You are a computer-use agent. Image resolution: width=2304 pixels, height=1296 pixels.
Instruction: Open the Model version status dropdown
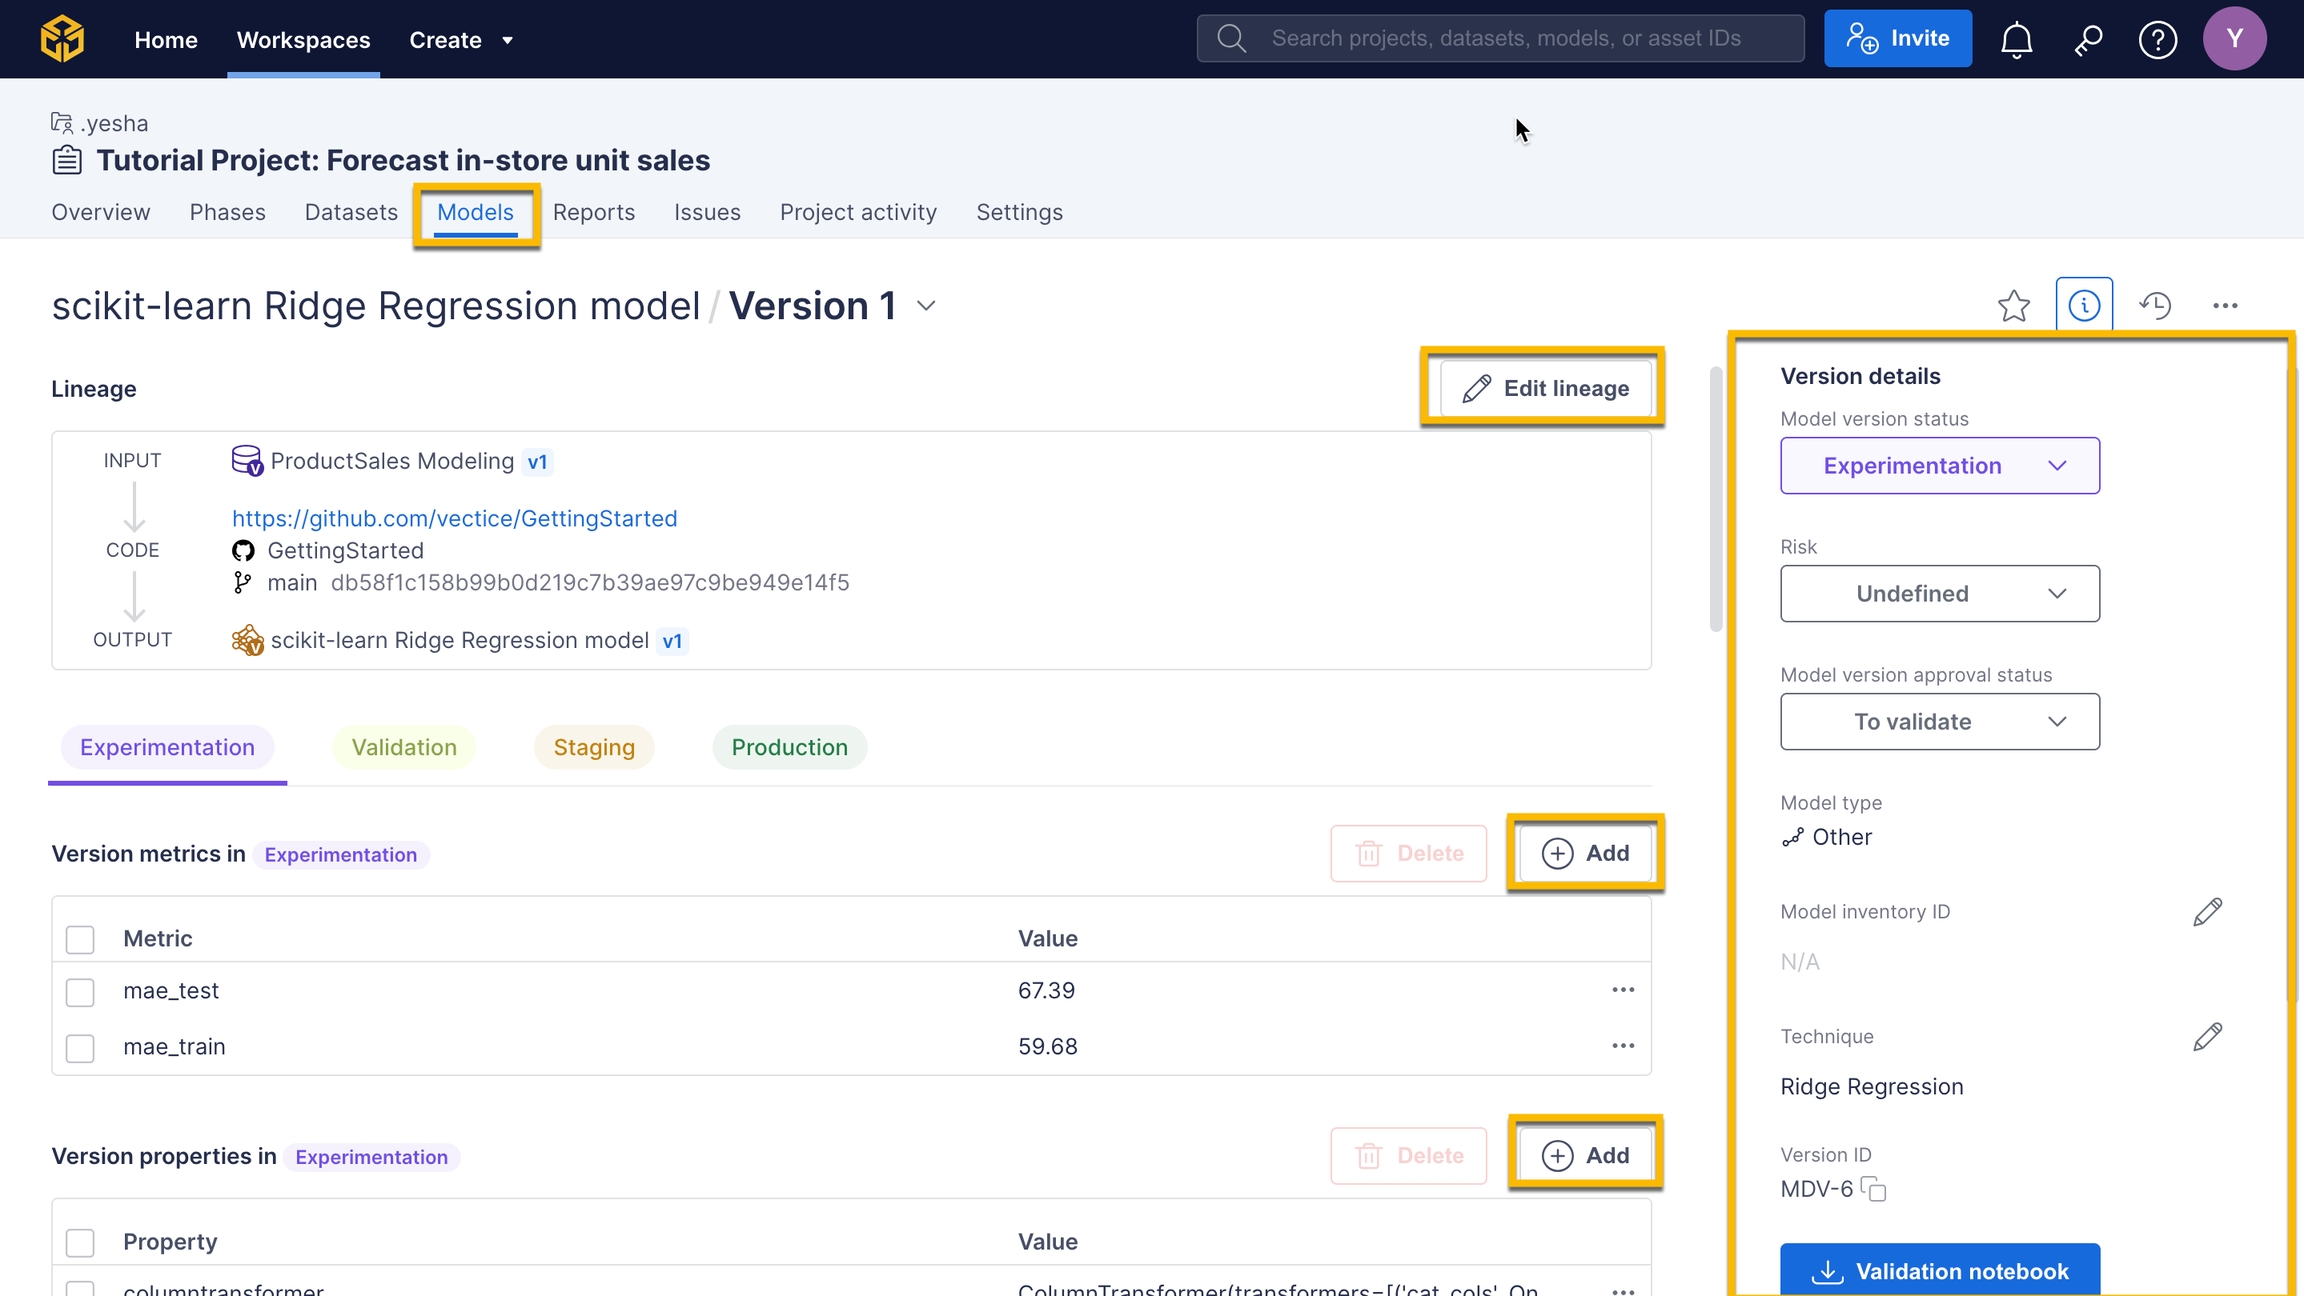(1939, 466)
